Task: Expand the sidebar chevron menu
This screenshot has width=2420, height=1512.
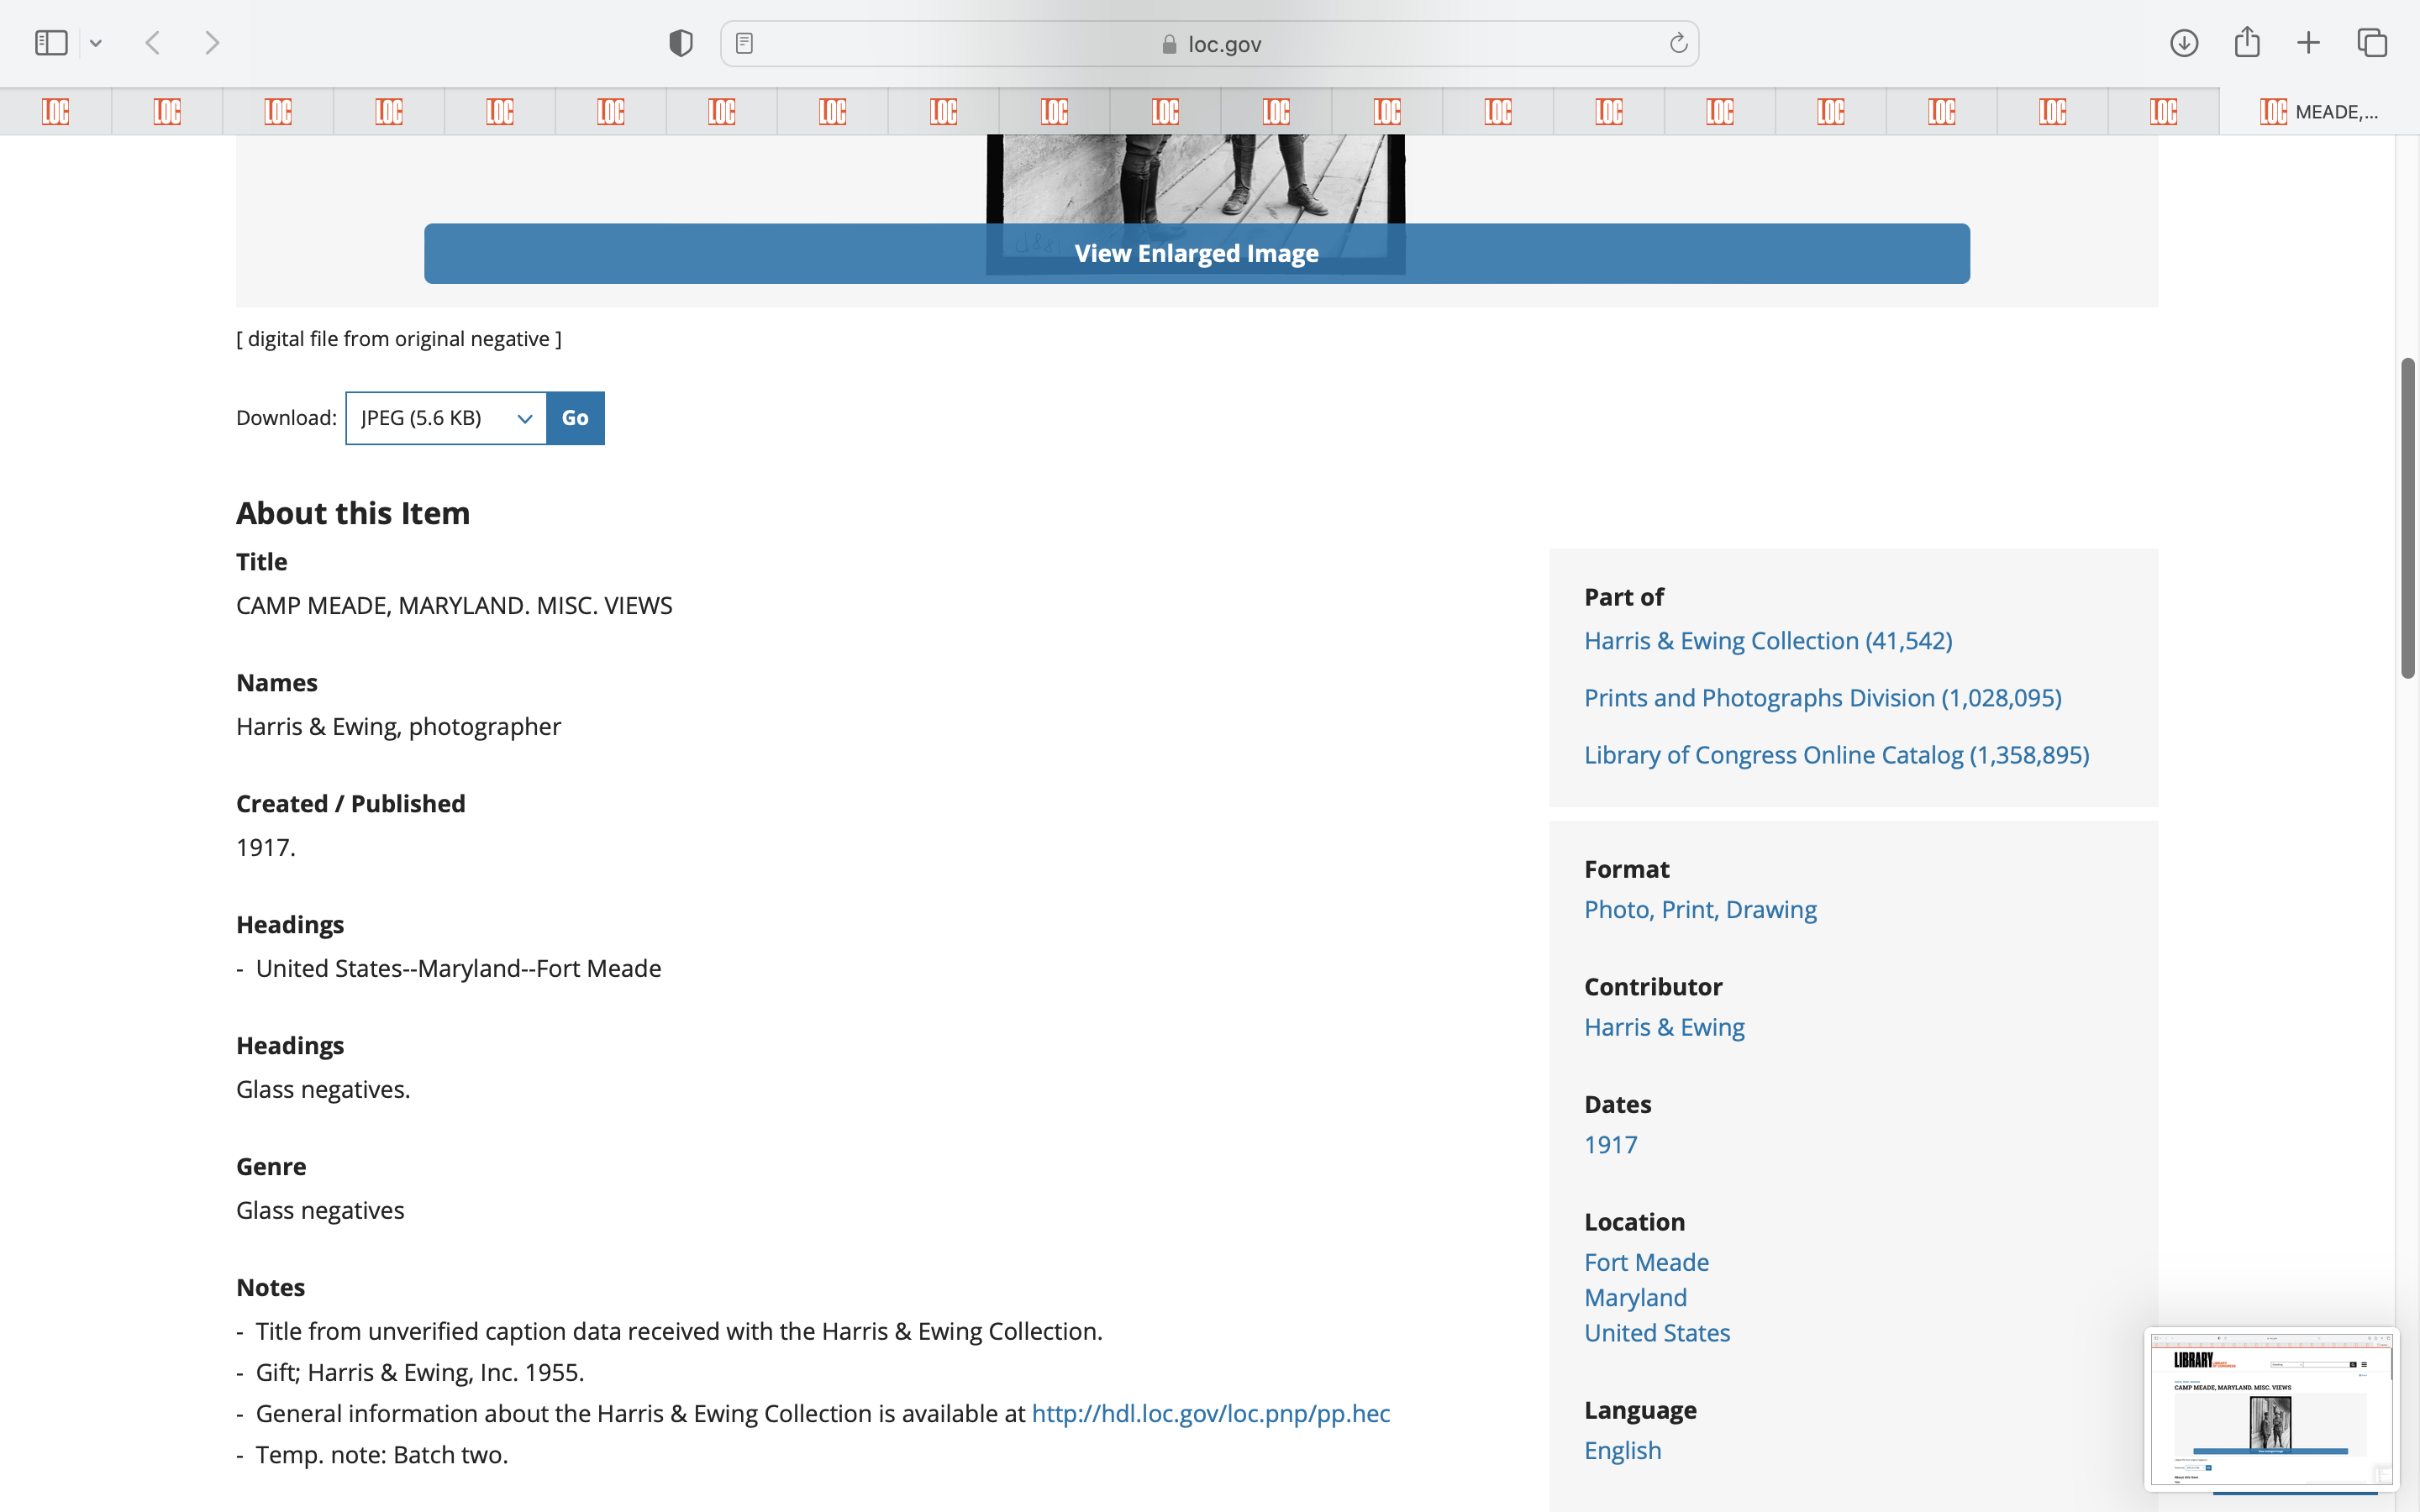Action: click(96, 43)
